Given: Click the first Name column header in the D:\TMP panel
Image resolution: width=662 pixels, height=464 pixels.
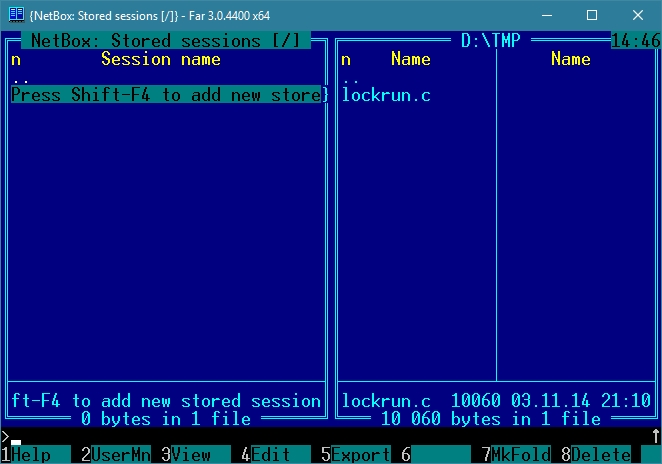Looking at the screenshot, I should point(411,59).
